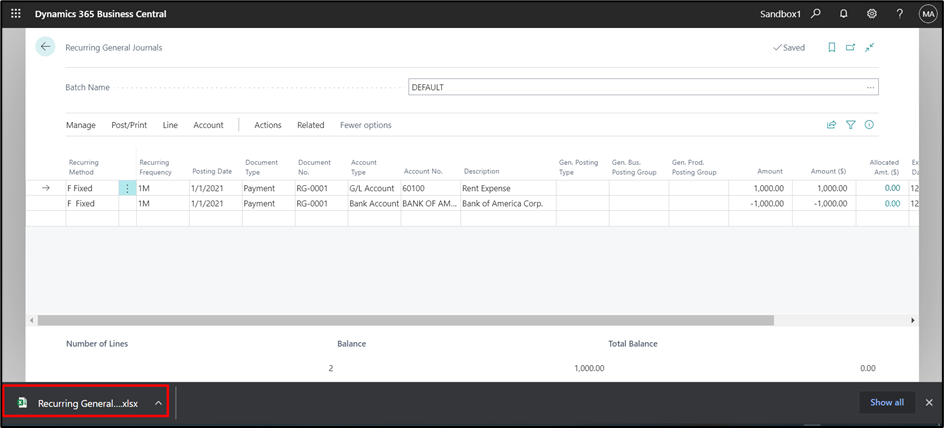Select the first row arrow indicator
The image size is (944, 428).
tap(45, 188)
